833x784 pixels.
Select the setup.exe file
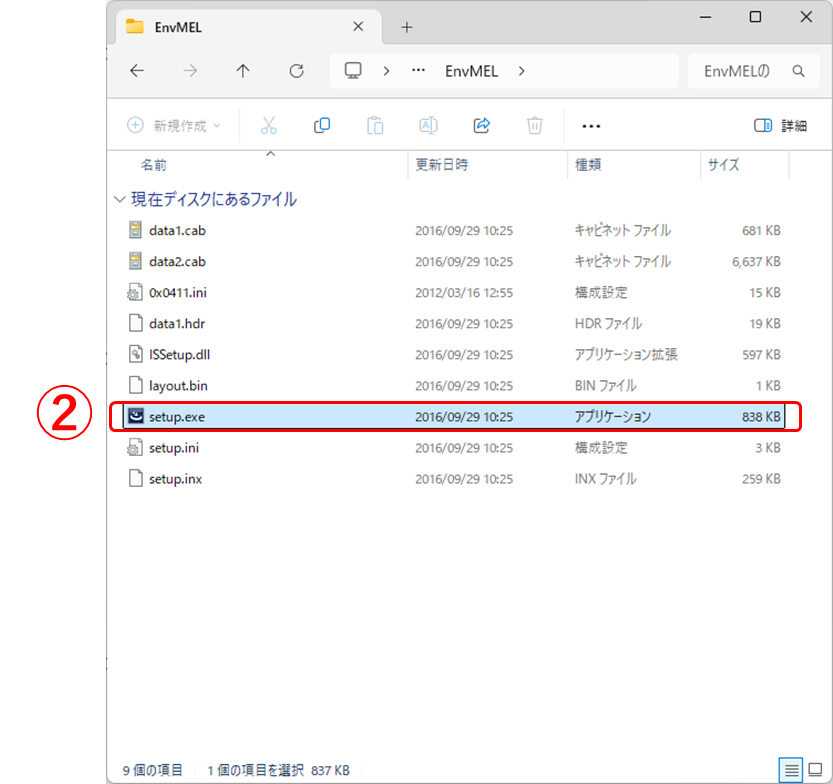pos(178,416)
